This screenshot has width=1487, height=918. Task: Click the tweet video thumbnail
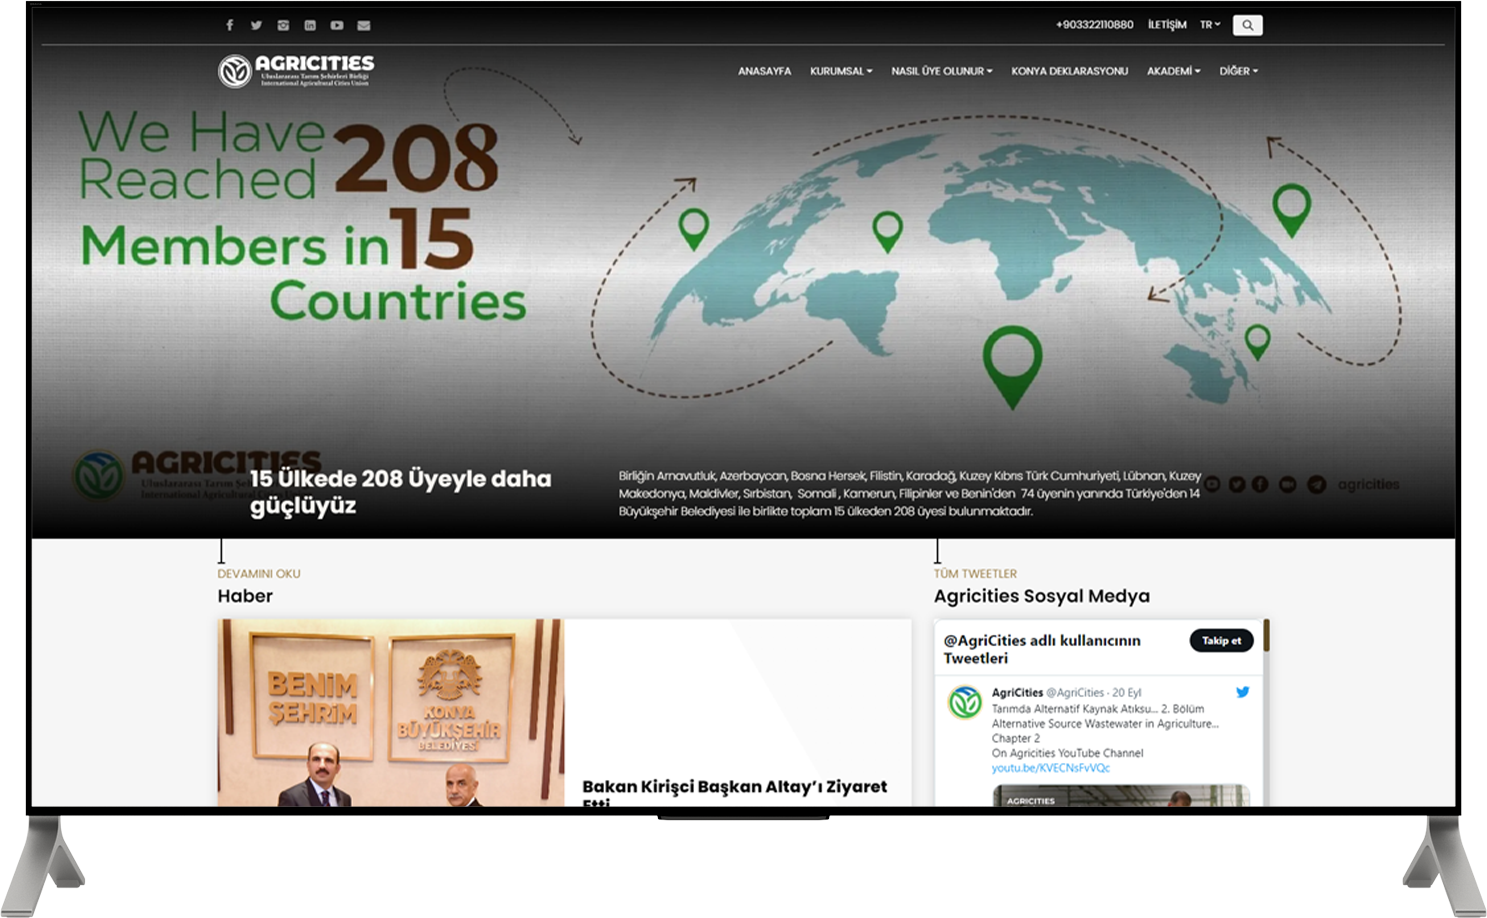[1120, 796]
